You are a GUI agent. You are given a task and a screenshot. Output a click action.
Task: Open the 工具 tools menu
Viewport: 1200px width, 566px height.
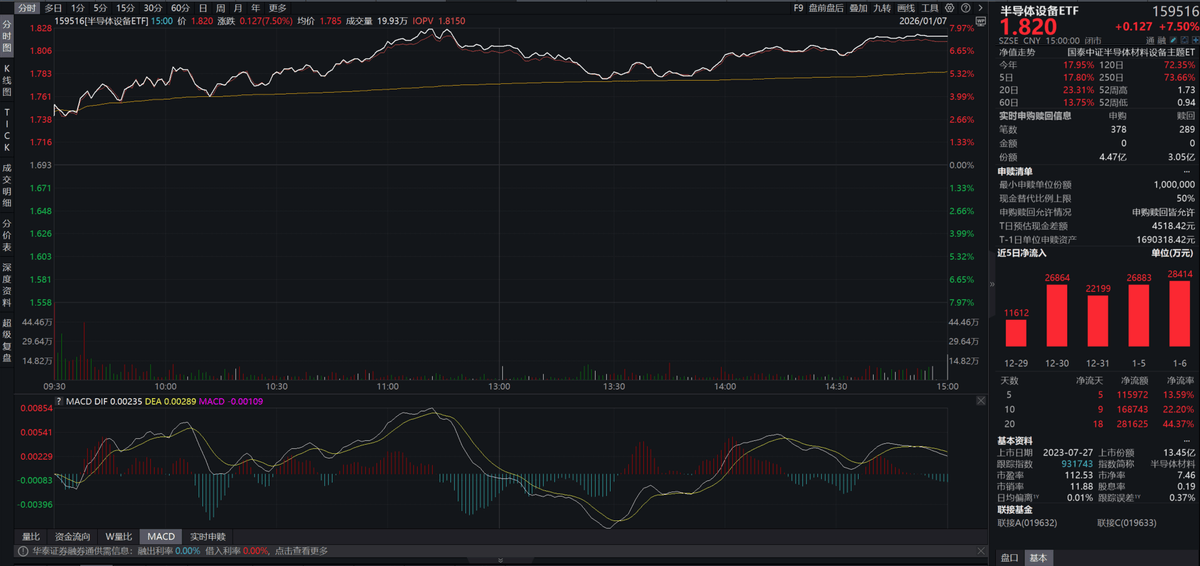click(x=929, y=7)
